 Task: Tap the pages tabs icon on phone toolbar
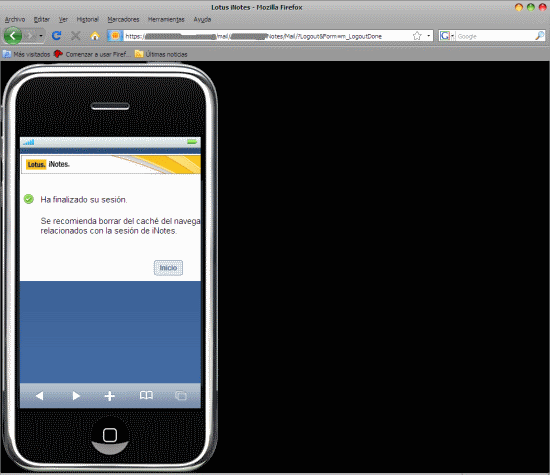[x=181, y=396]
